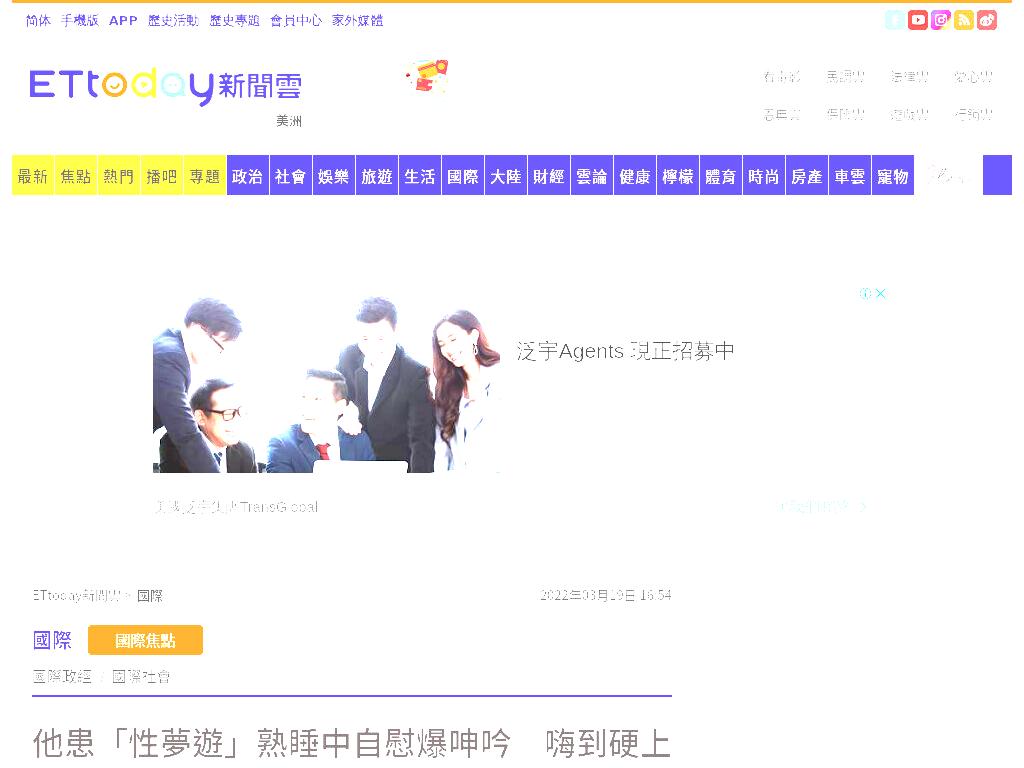Go to the 財經 section
Screen dimensions: 1024x768
[549, 176]
